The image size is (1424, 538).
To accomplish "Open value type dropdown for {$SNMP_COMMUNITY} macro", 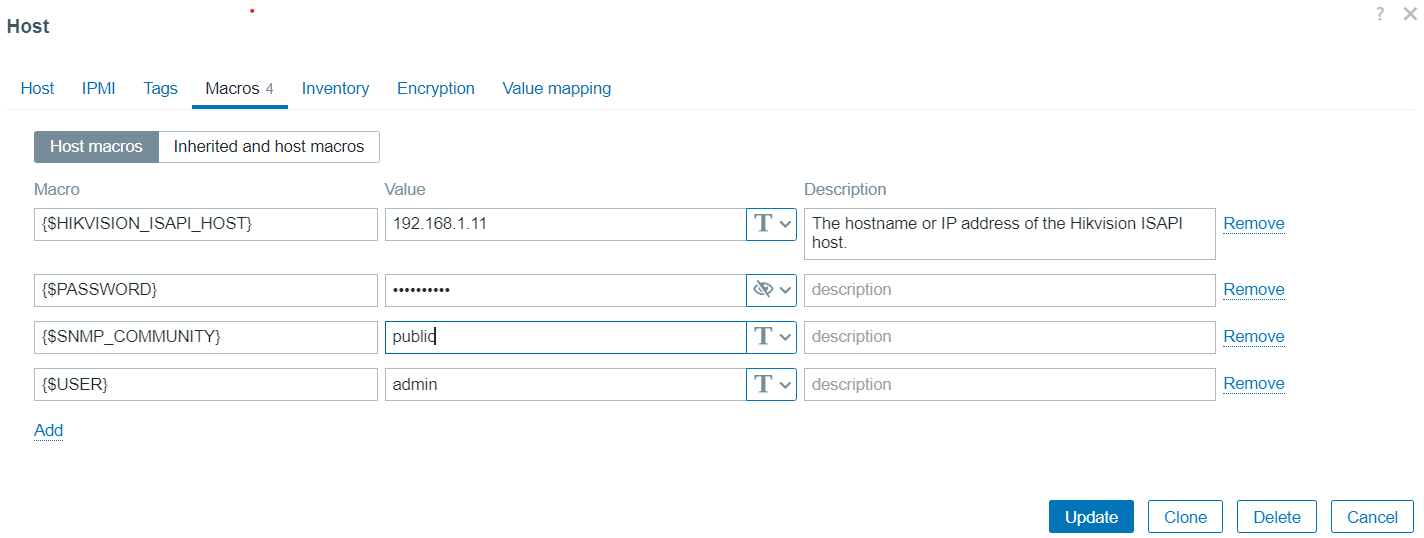I will 771,337.
